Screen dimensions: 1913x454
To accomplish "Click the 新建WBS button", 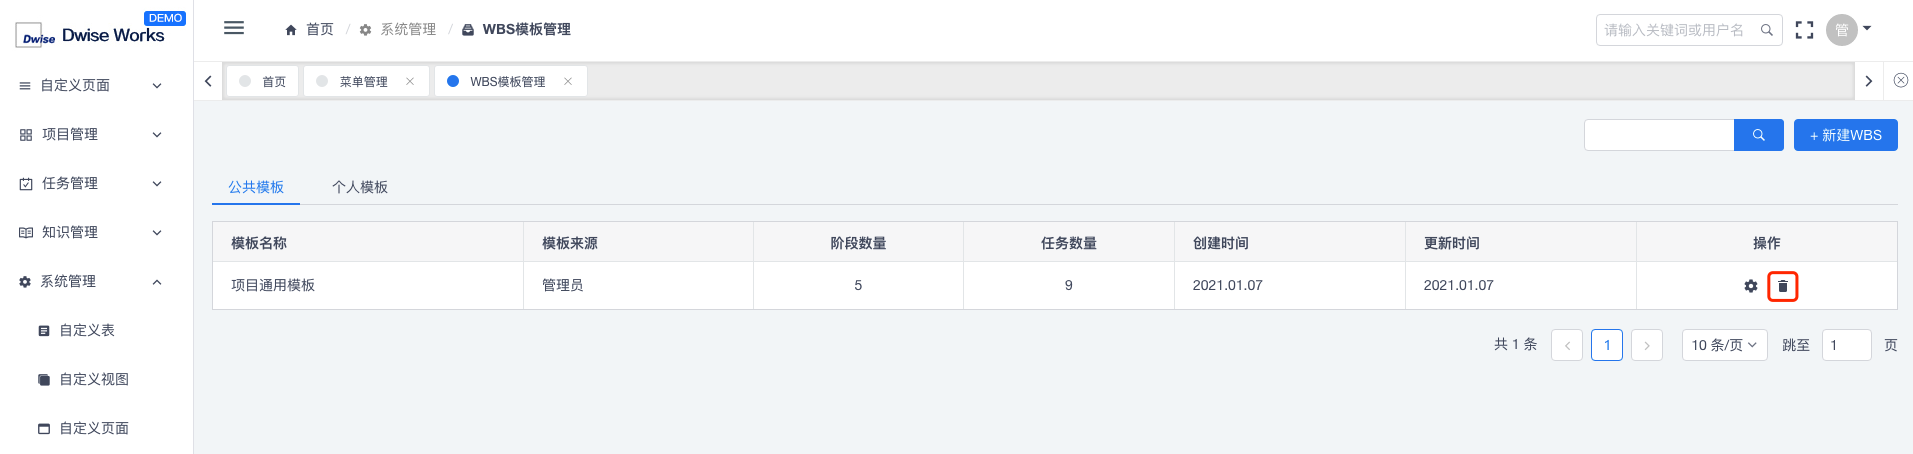I will tap(1845, 135).
